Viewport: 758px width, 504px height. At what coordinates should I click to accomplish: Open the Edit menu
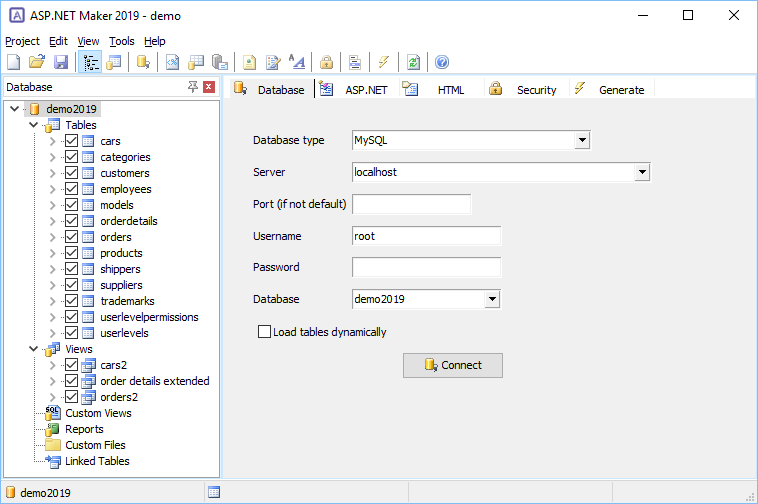tap(58, 42)
